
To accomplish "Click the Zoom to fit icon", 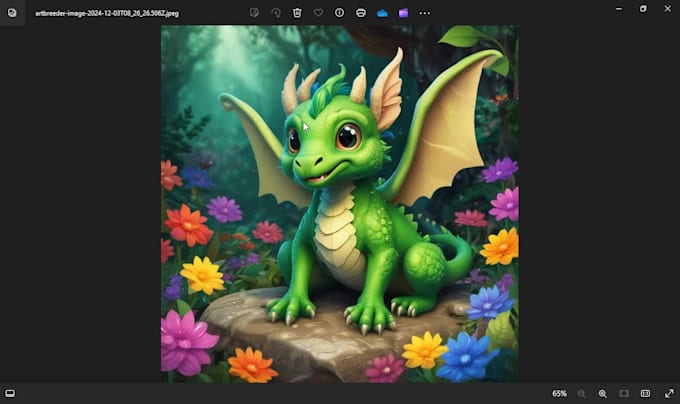I will click(624, 393).
